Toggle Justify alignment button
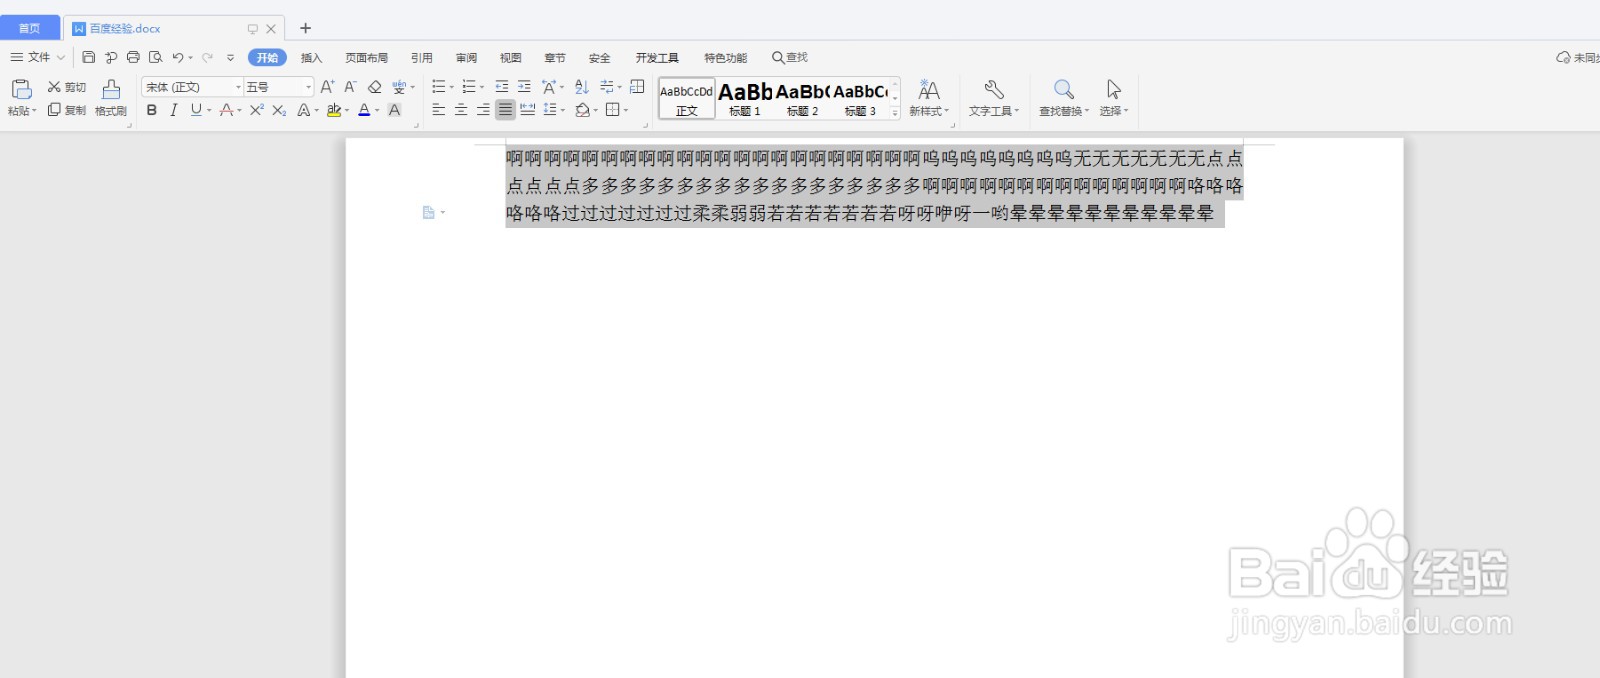 (x=506, y=110)
